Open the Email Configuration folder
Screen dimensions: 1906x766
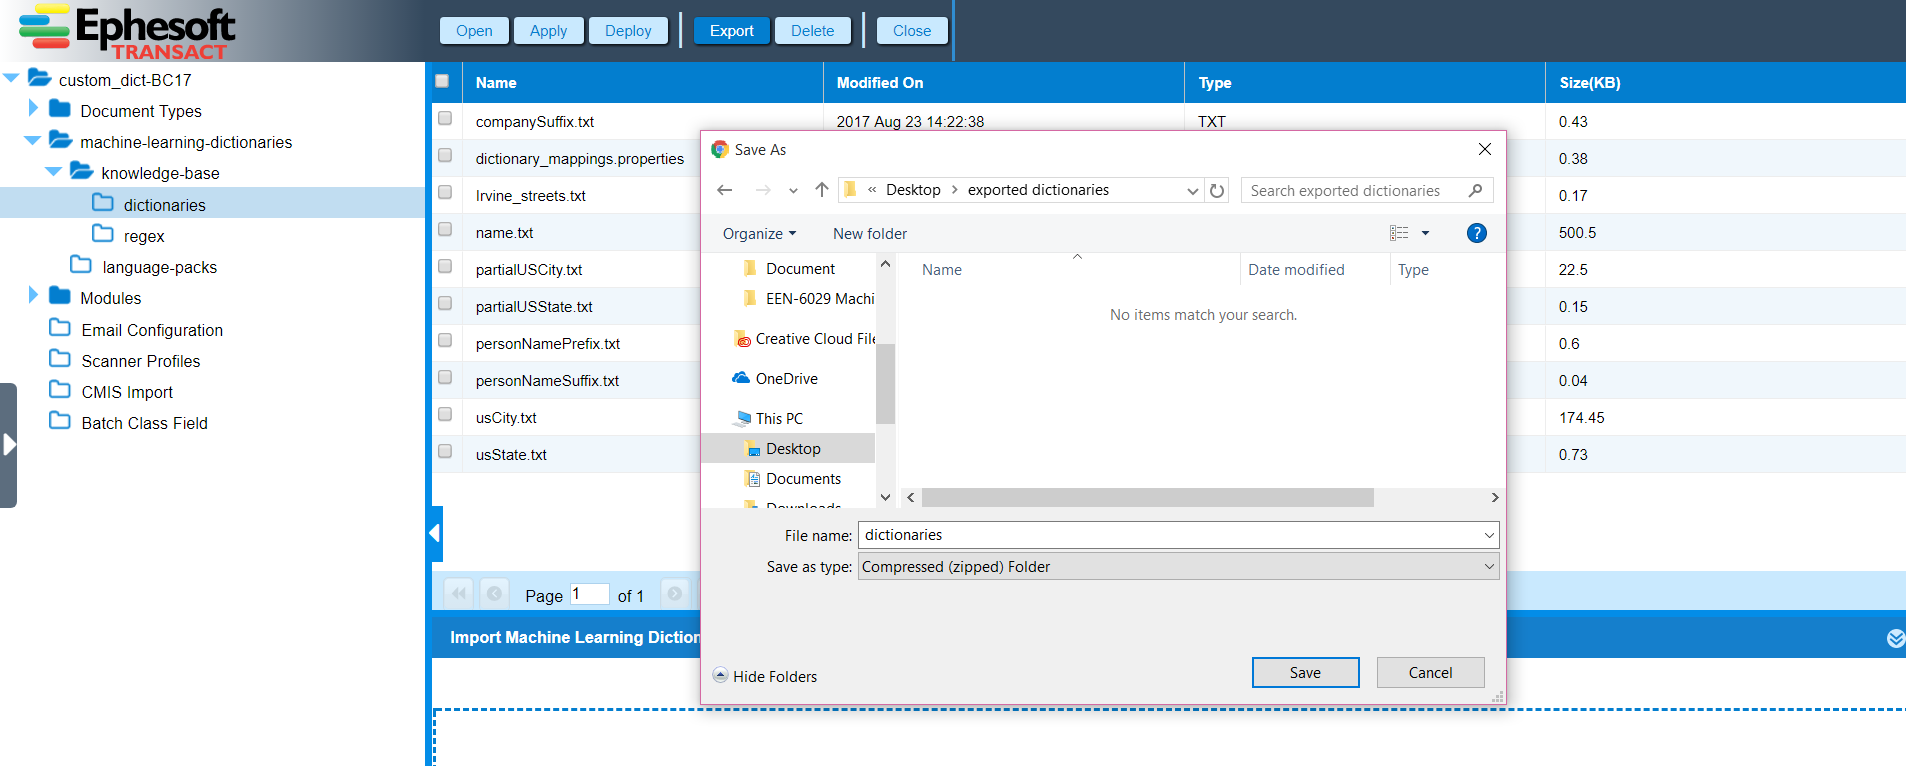pos(137,330)
